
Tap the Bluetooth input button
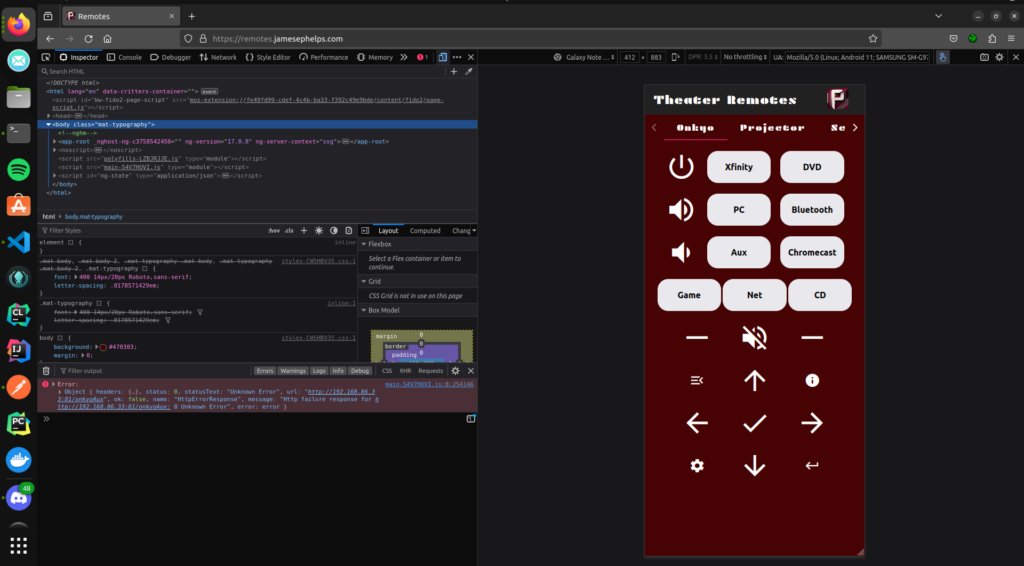812,210
